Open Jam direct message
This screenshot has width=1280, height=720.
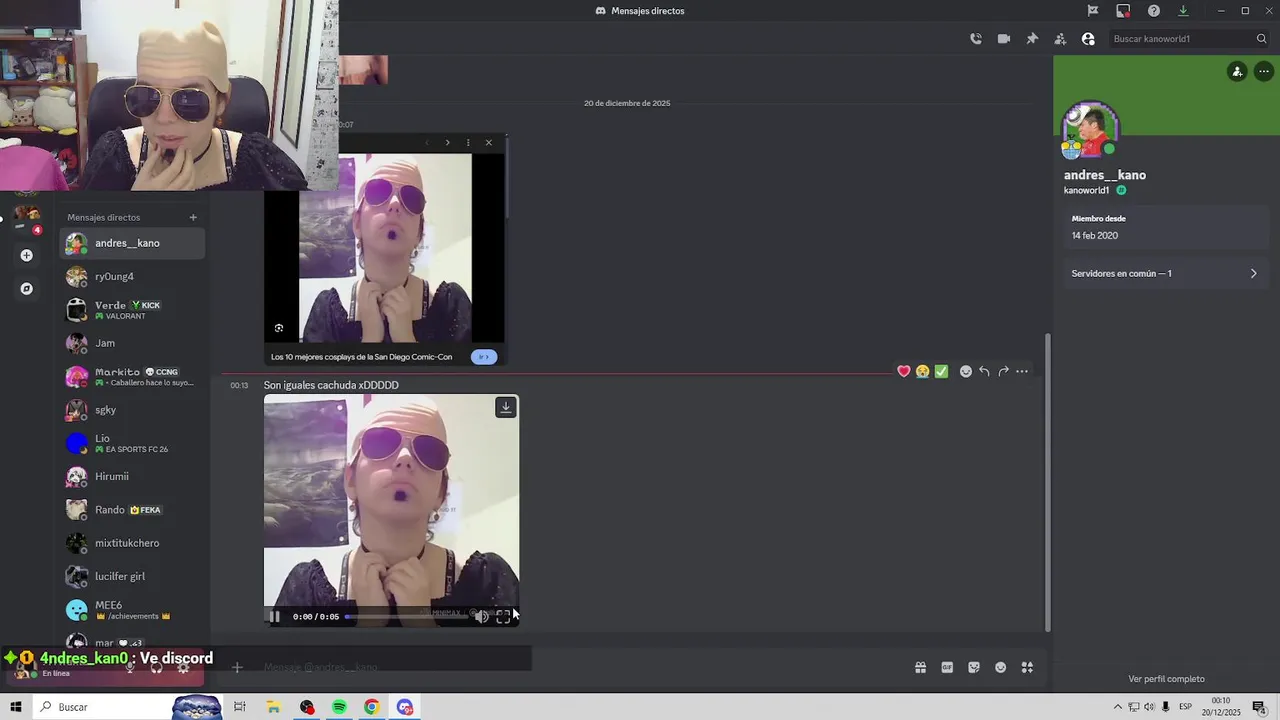[x=132, y=343]
